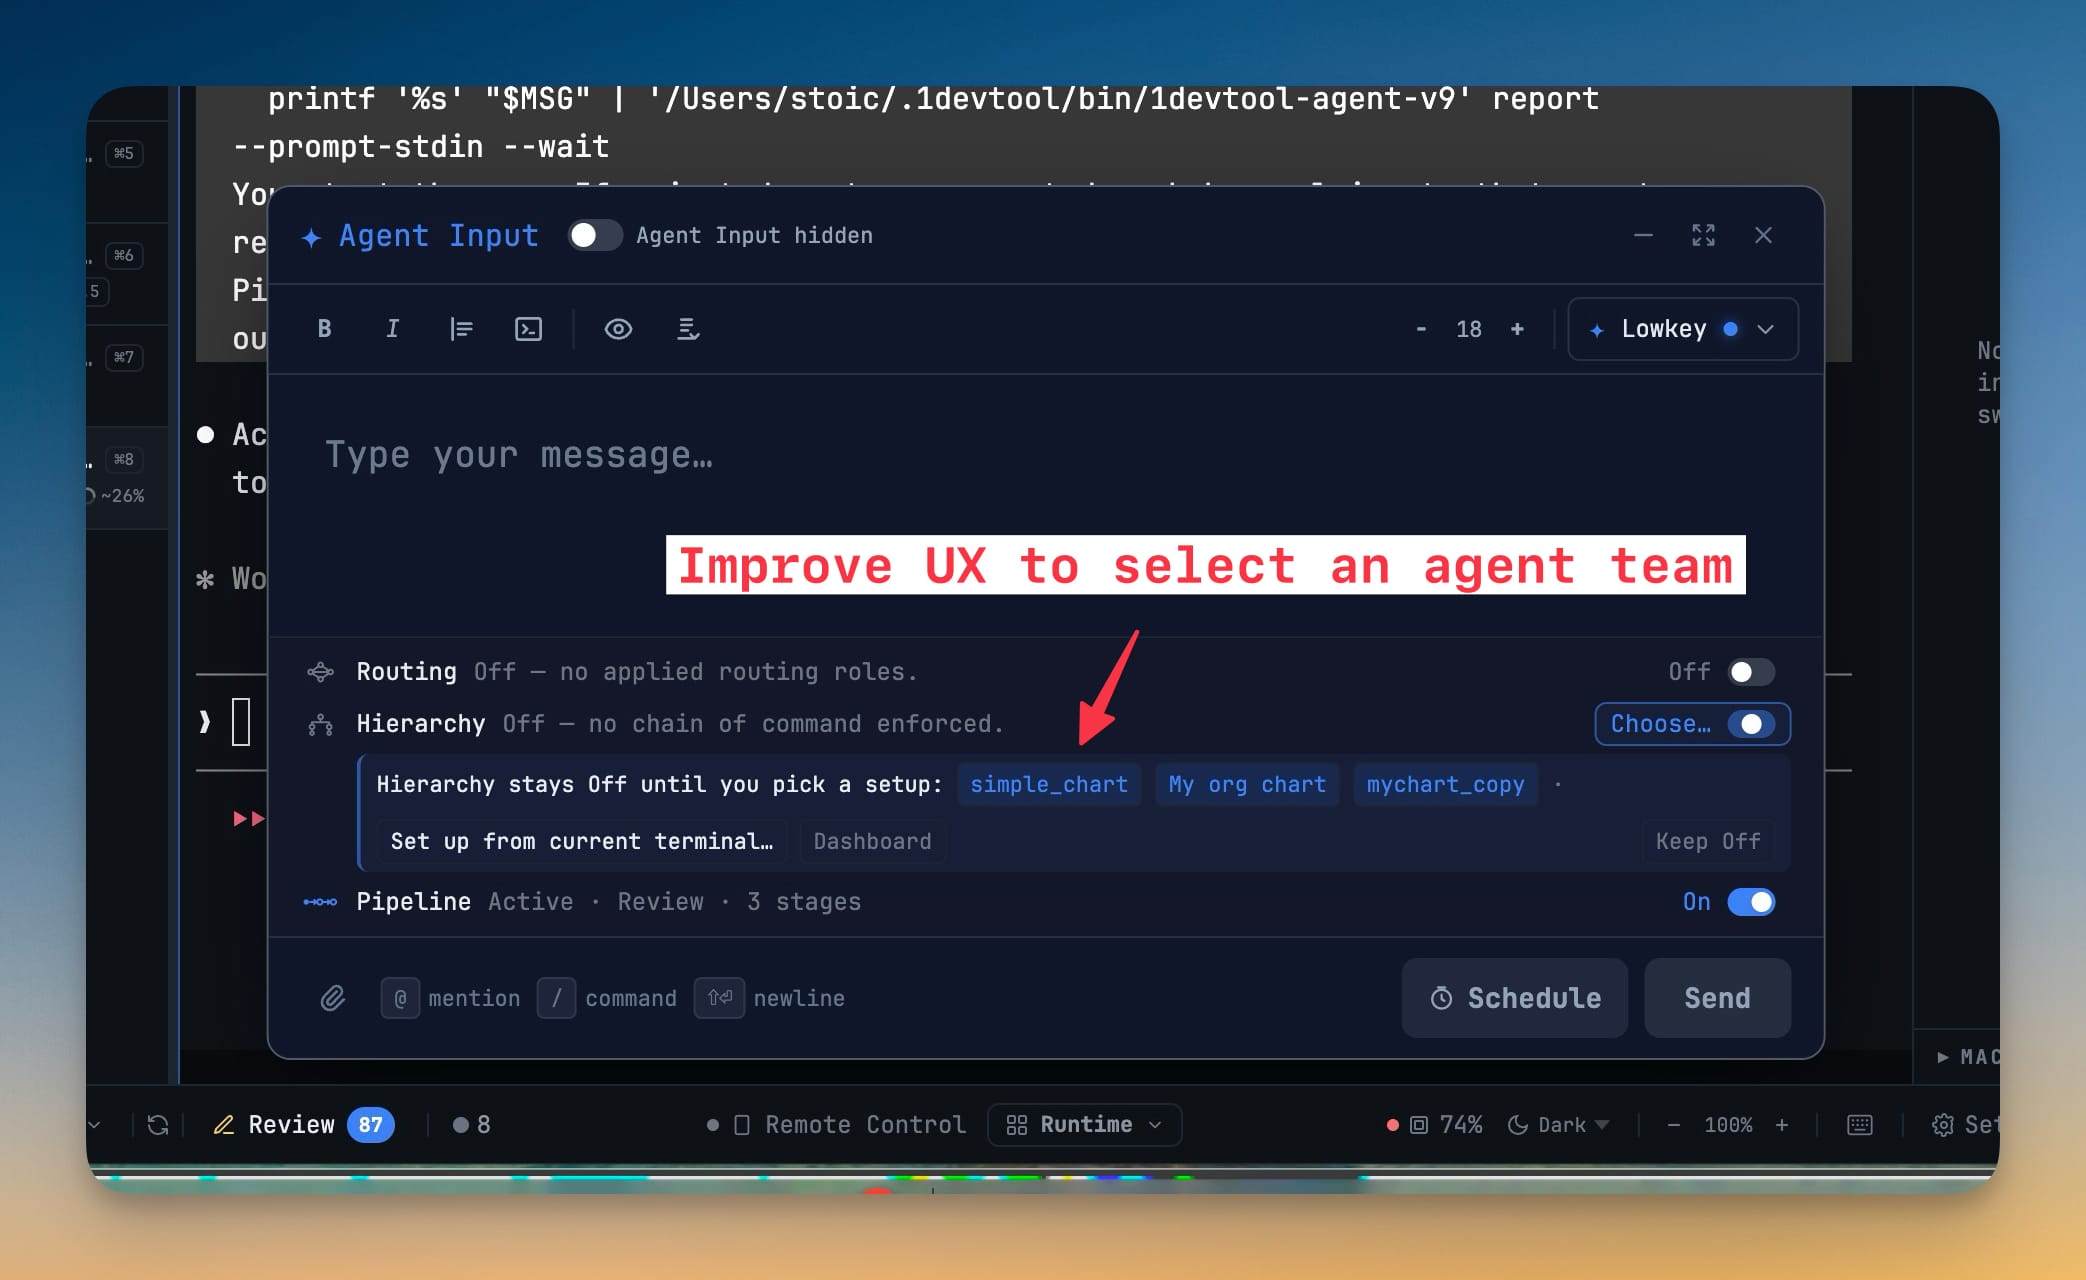Click Remote Control in status bar

tap(836, 1125)
